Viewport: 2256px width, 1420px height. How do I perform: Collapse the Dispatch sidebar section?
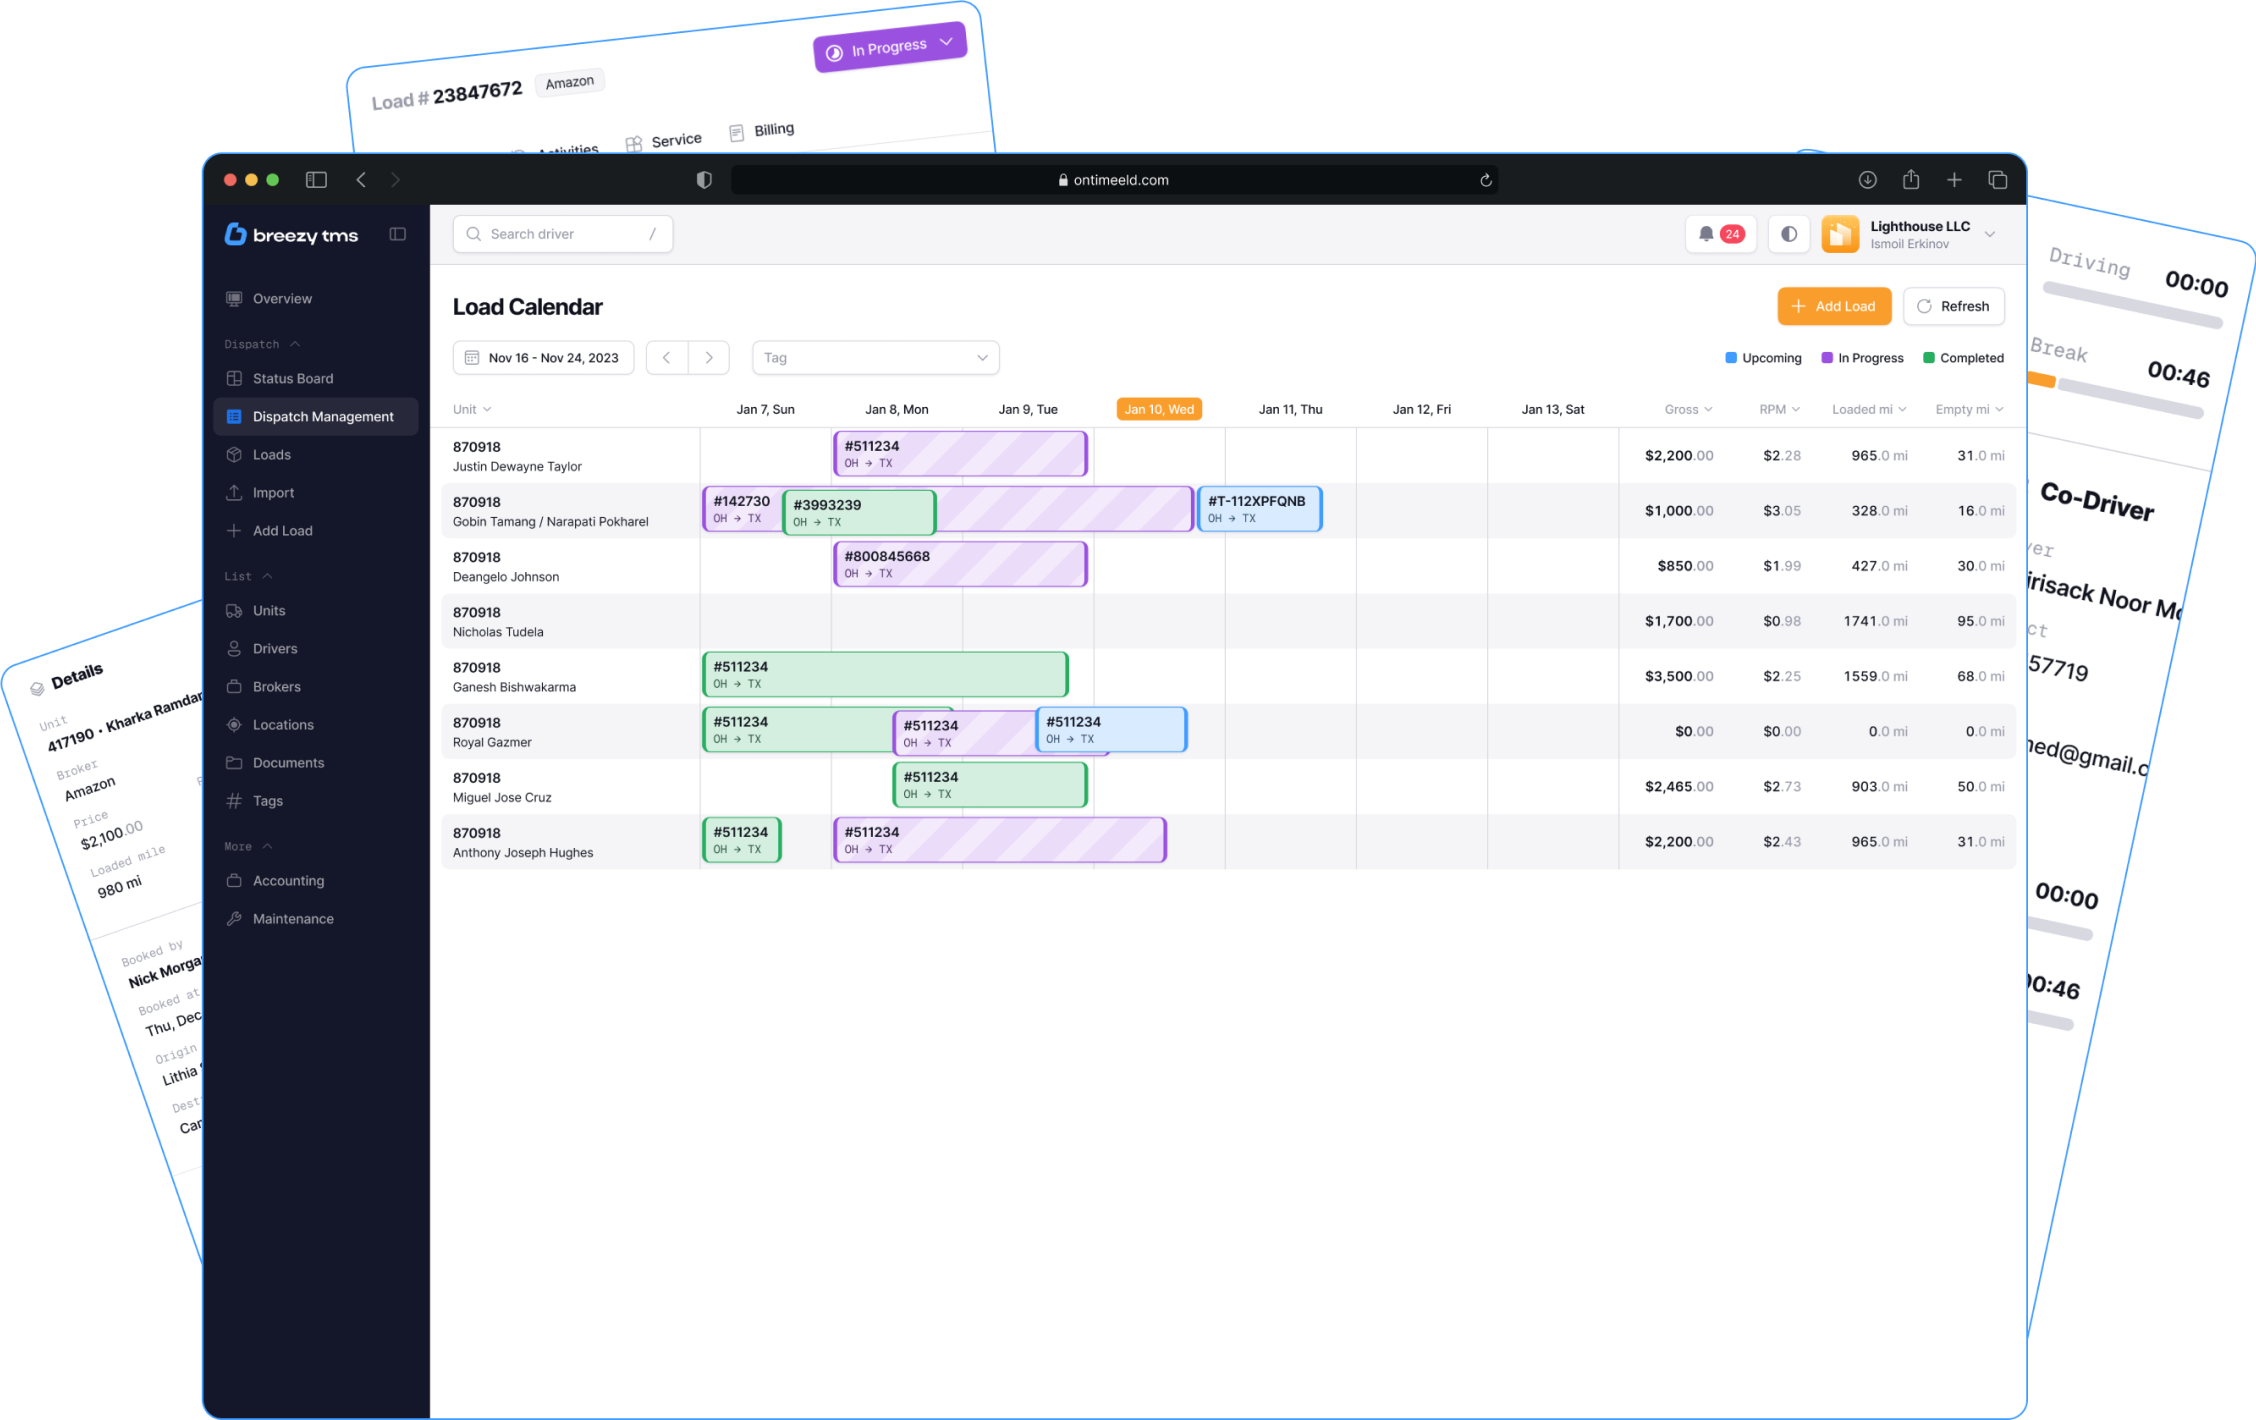click(x=295, y=344)
